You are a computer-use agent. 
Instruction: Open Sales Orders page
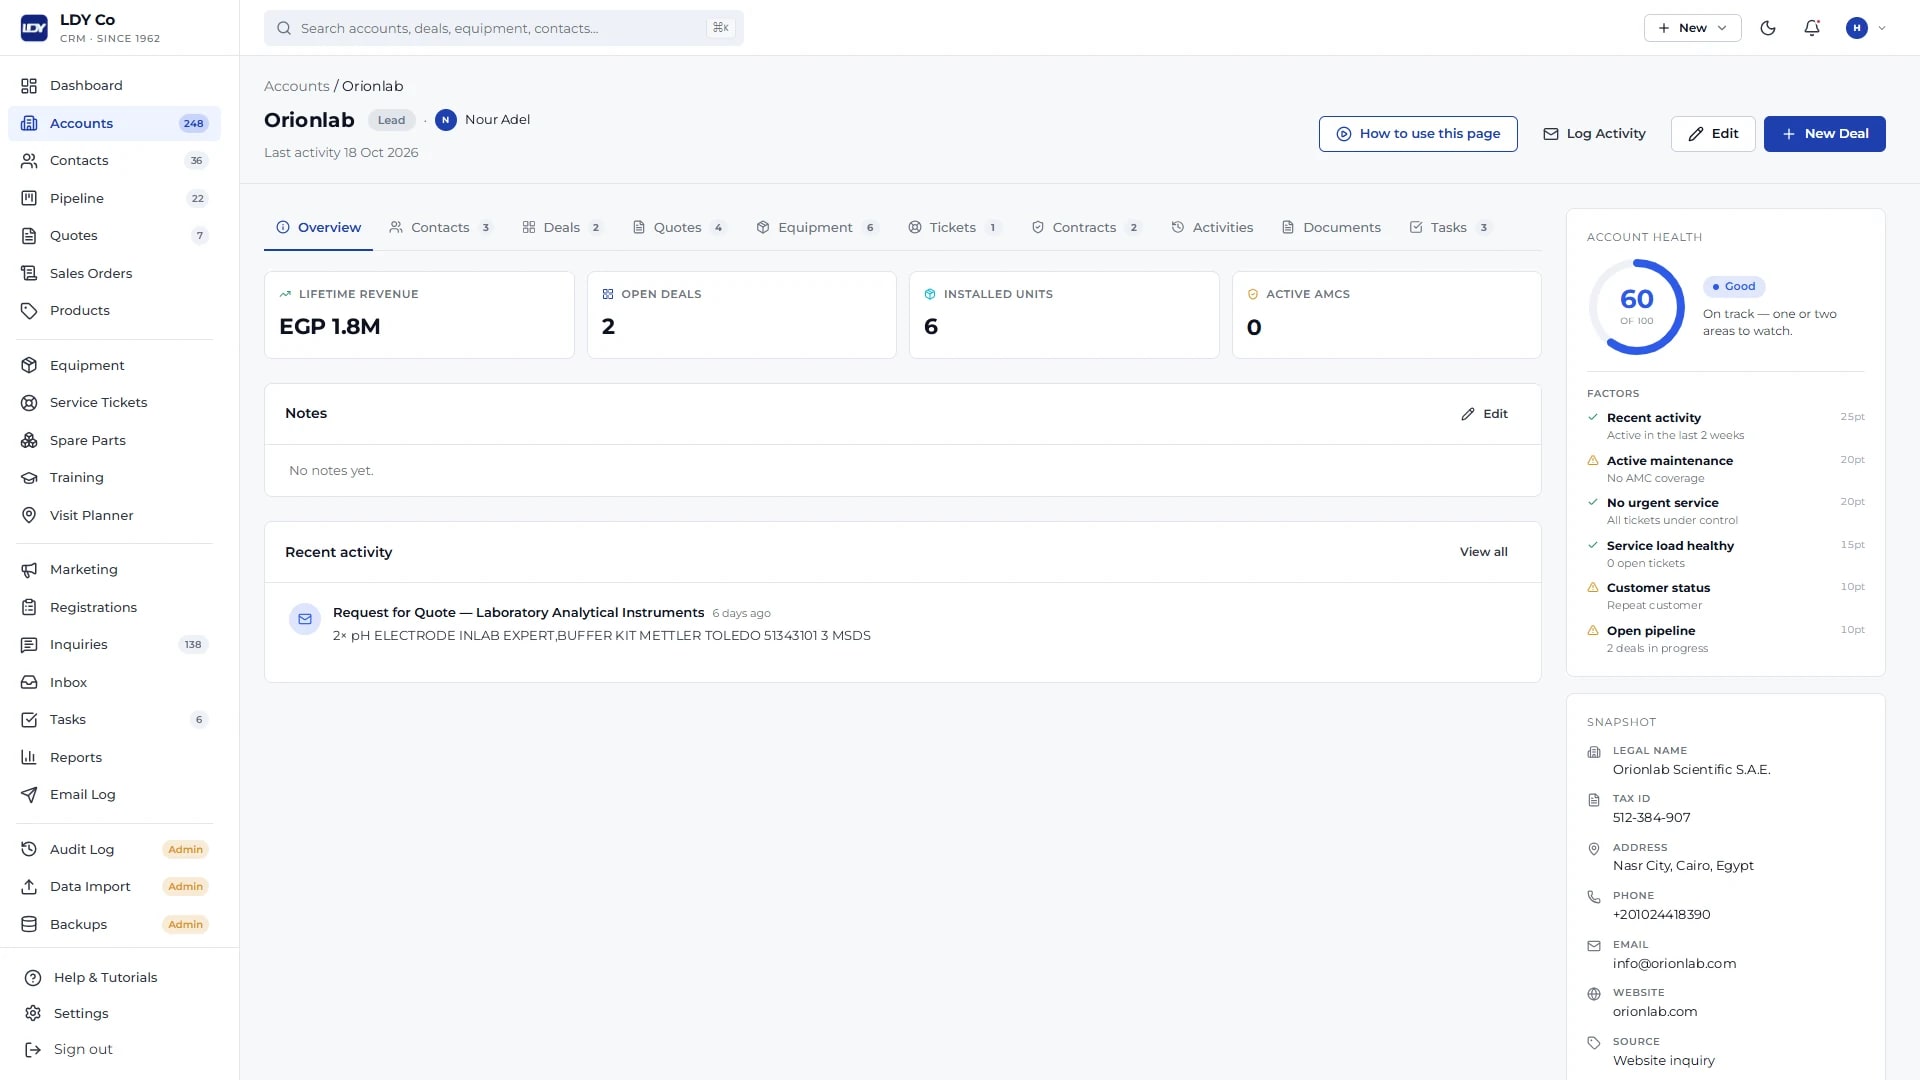coord(114,273)
